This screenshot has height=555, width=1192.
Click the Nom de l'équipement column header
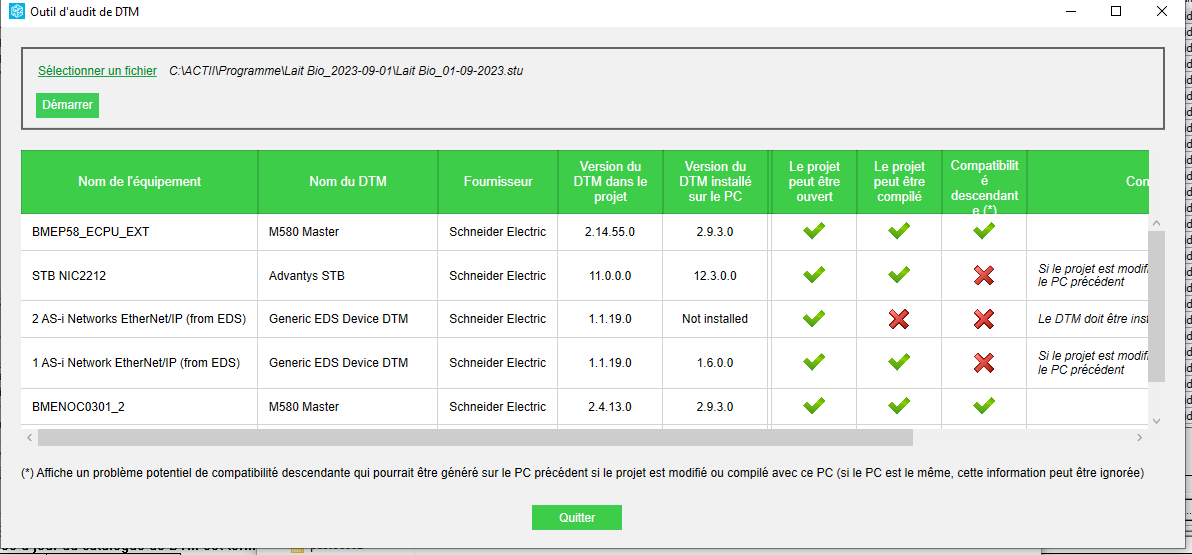click(x=139, y=182)
